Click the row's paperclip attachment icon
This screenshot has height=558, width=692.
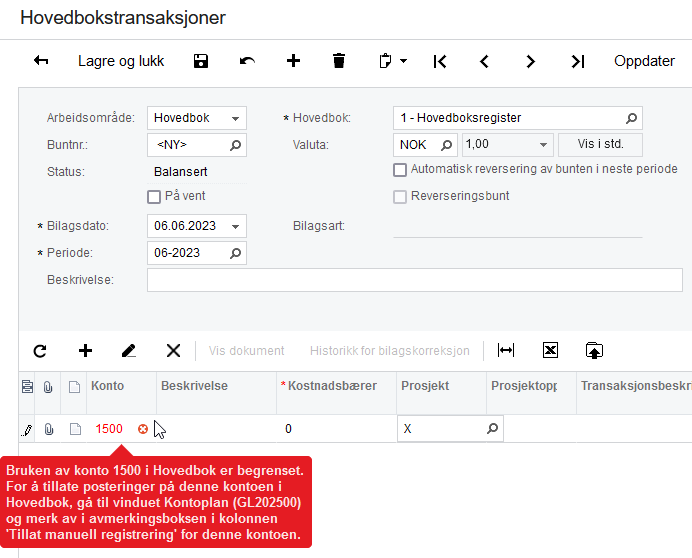coord(49,429)
